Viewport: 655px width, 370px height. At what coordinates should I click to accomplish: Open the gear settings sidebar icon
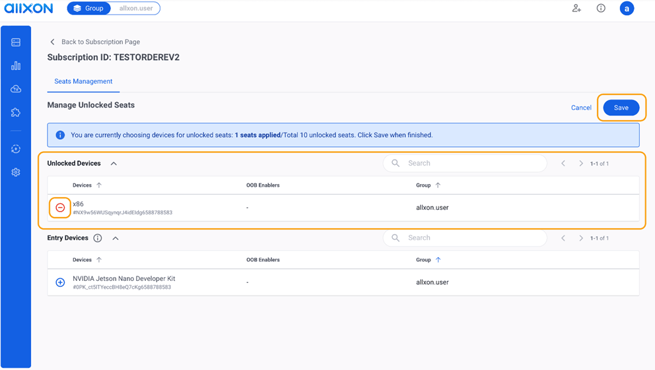coord(16,172)
